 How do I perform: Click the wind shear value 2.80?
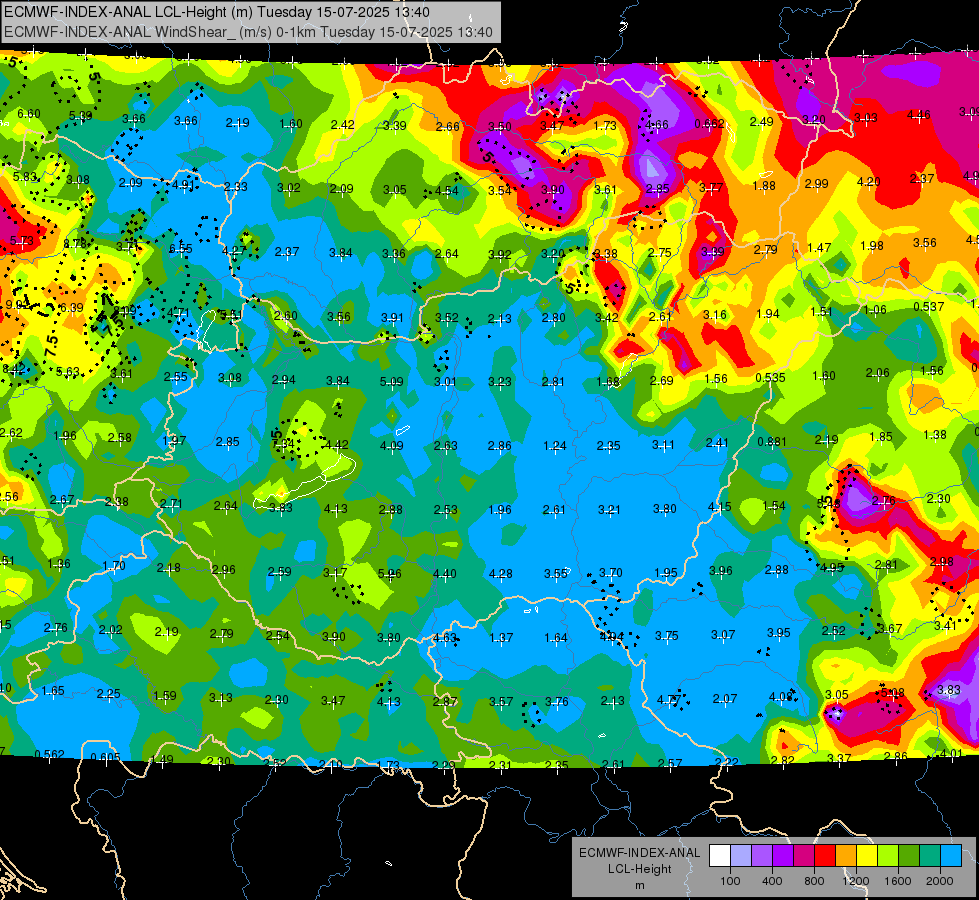[x=553, y=317]
